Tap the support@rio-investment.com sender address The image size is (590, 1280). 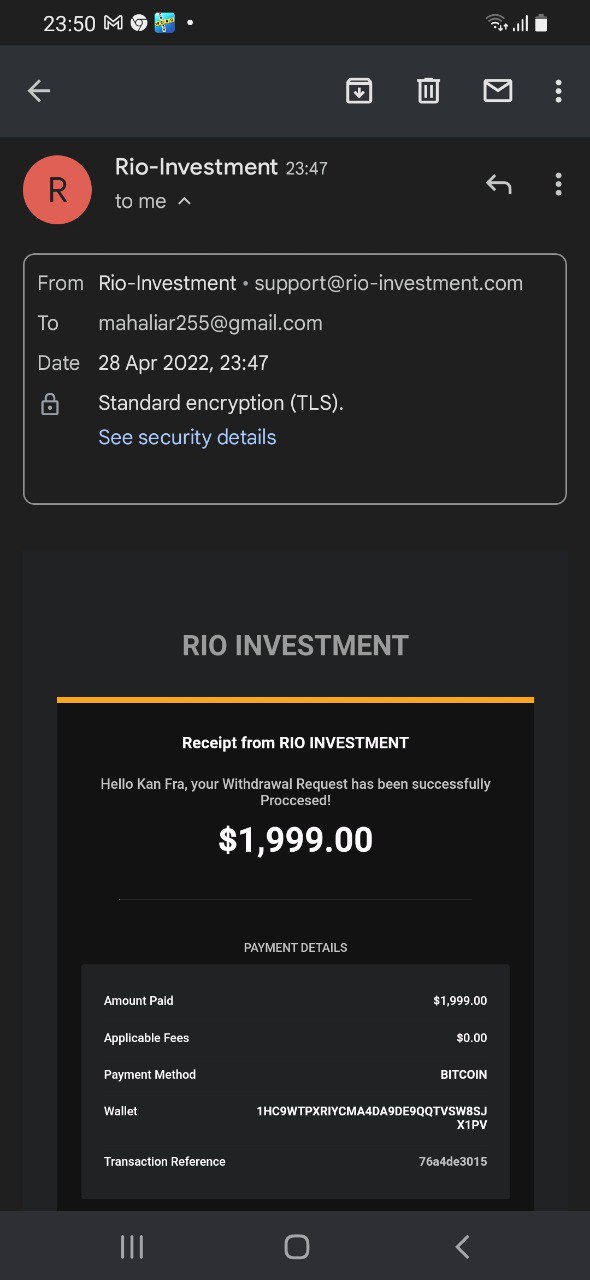point(388,283)
